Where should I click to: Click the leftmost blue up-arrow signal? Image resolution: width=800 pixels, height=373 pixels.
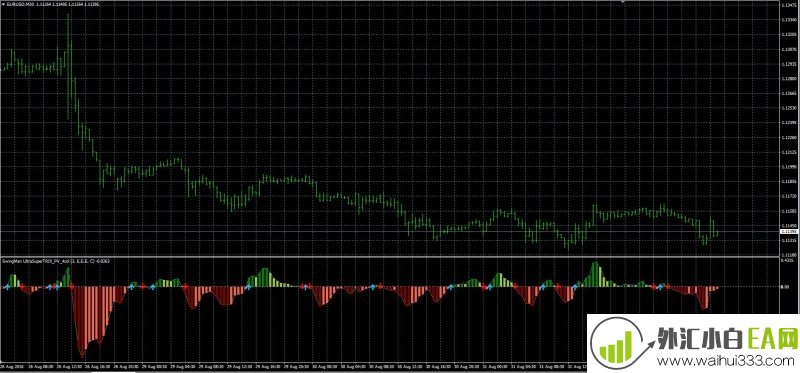(x=7, y=287)
